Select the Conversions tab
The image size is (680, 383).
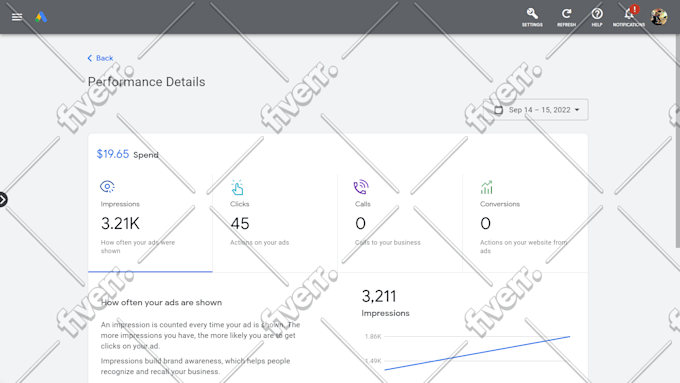tap(525, 223)
